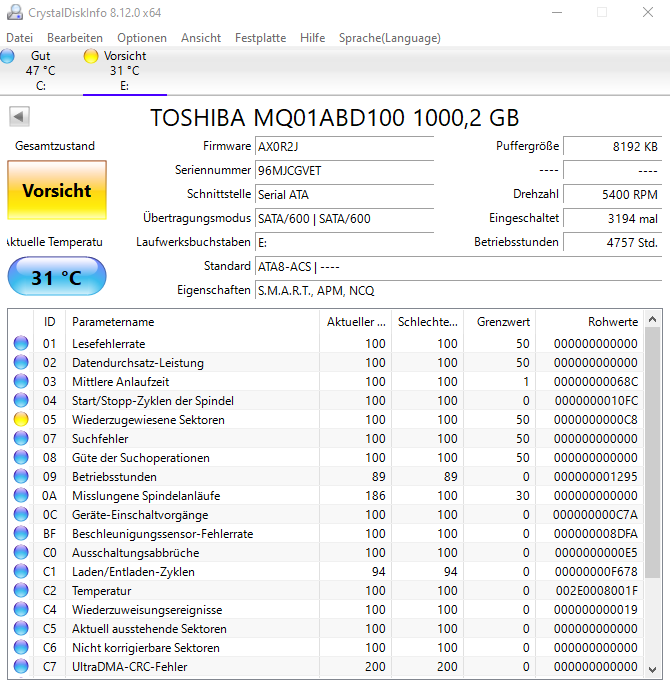670x686 pixels.
Task: Click the status orb for Mittlere Anlaufzeit
Action: (x=21, y=382)
